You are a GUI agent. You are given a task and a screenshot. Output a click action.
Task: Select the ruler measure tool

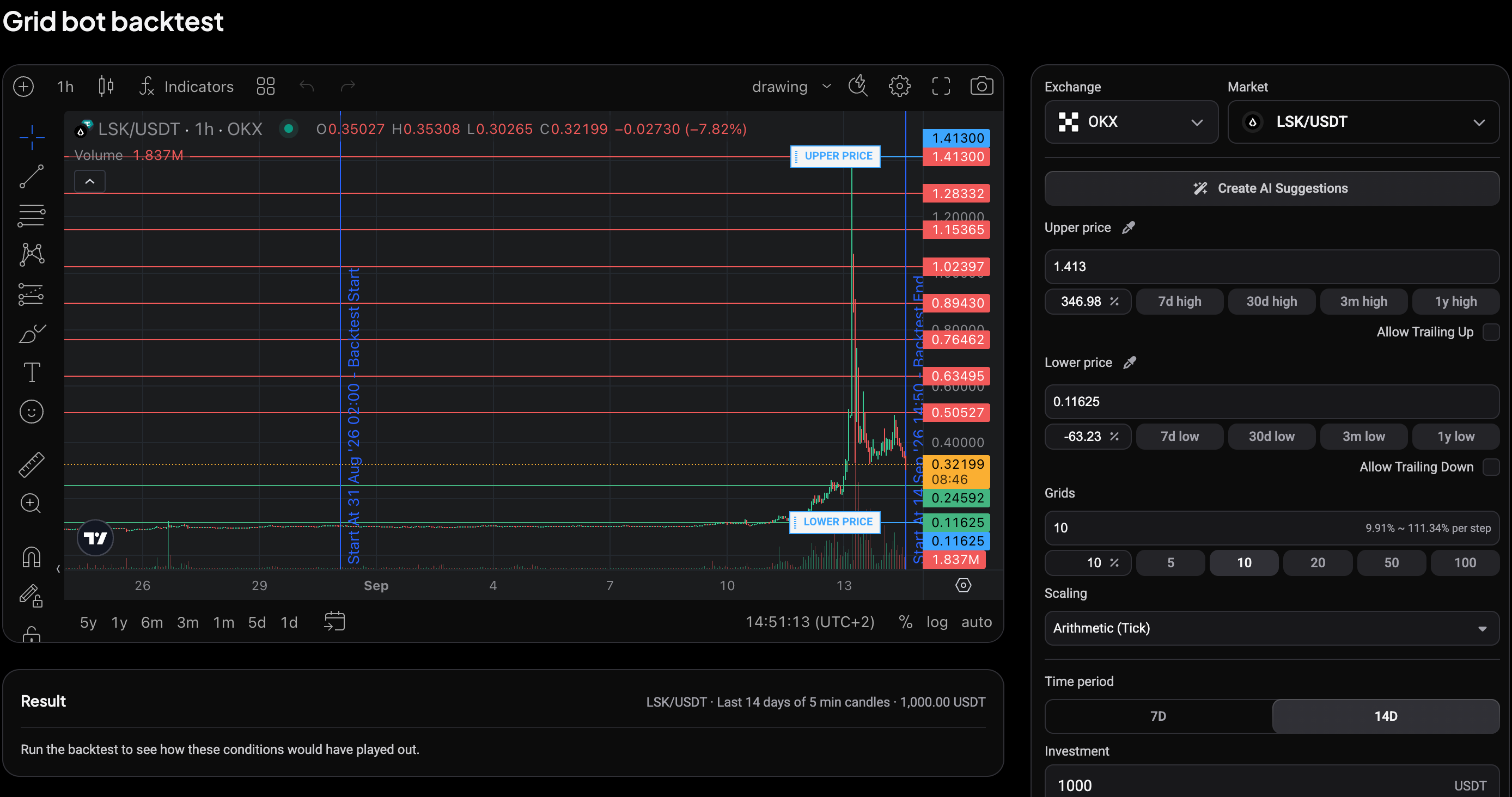[32, 465]
